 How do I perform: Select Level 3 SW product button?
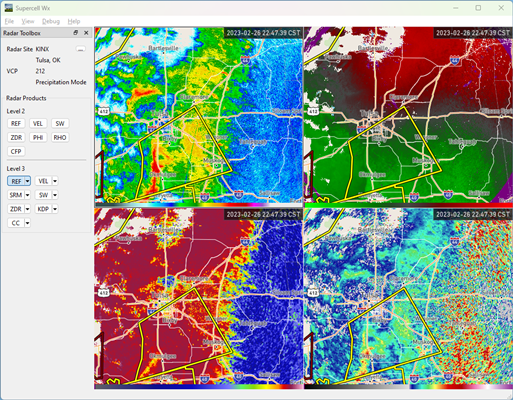[43, 195]
